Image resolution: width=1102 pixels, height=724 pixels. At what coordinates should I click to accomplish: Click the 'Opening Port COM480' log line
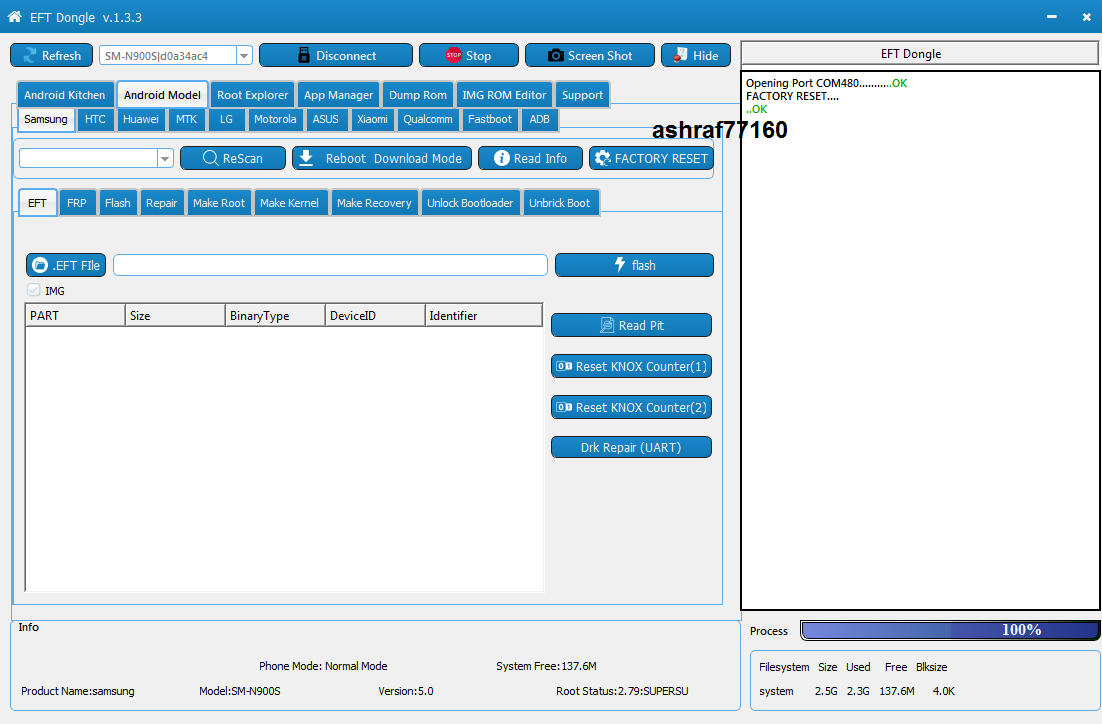click(826, 83)
